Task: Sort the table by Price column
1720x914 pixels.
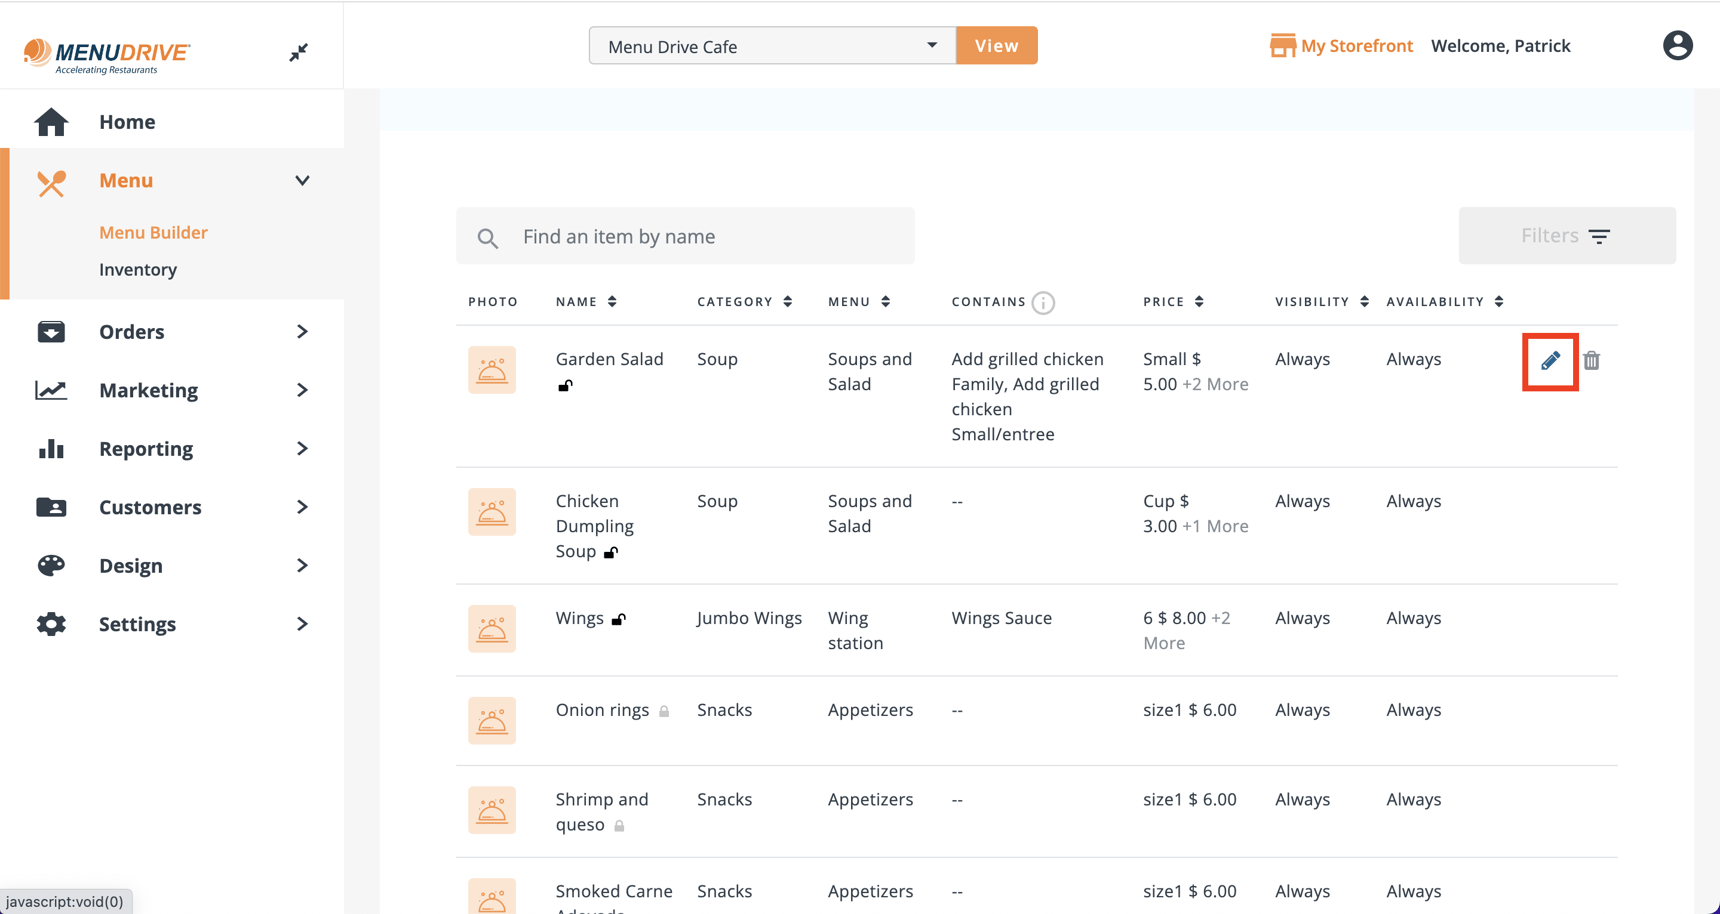Action: tap(1198, 302)
